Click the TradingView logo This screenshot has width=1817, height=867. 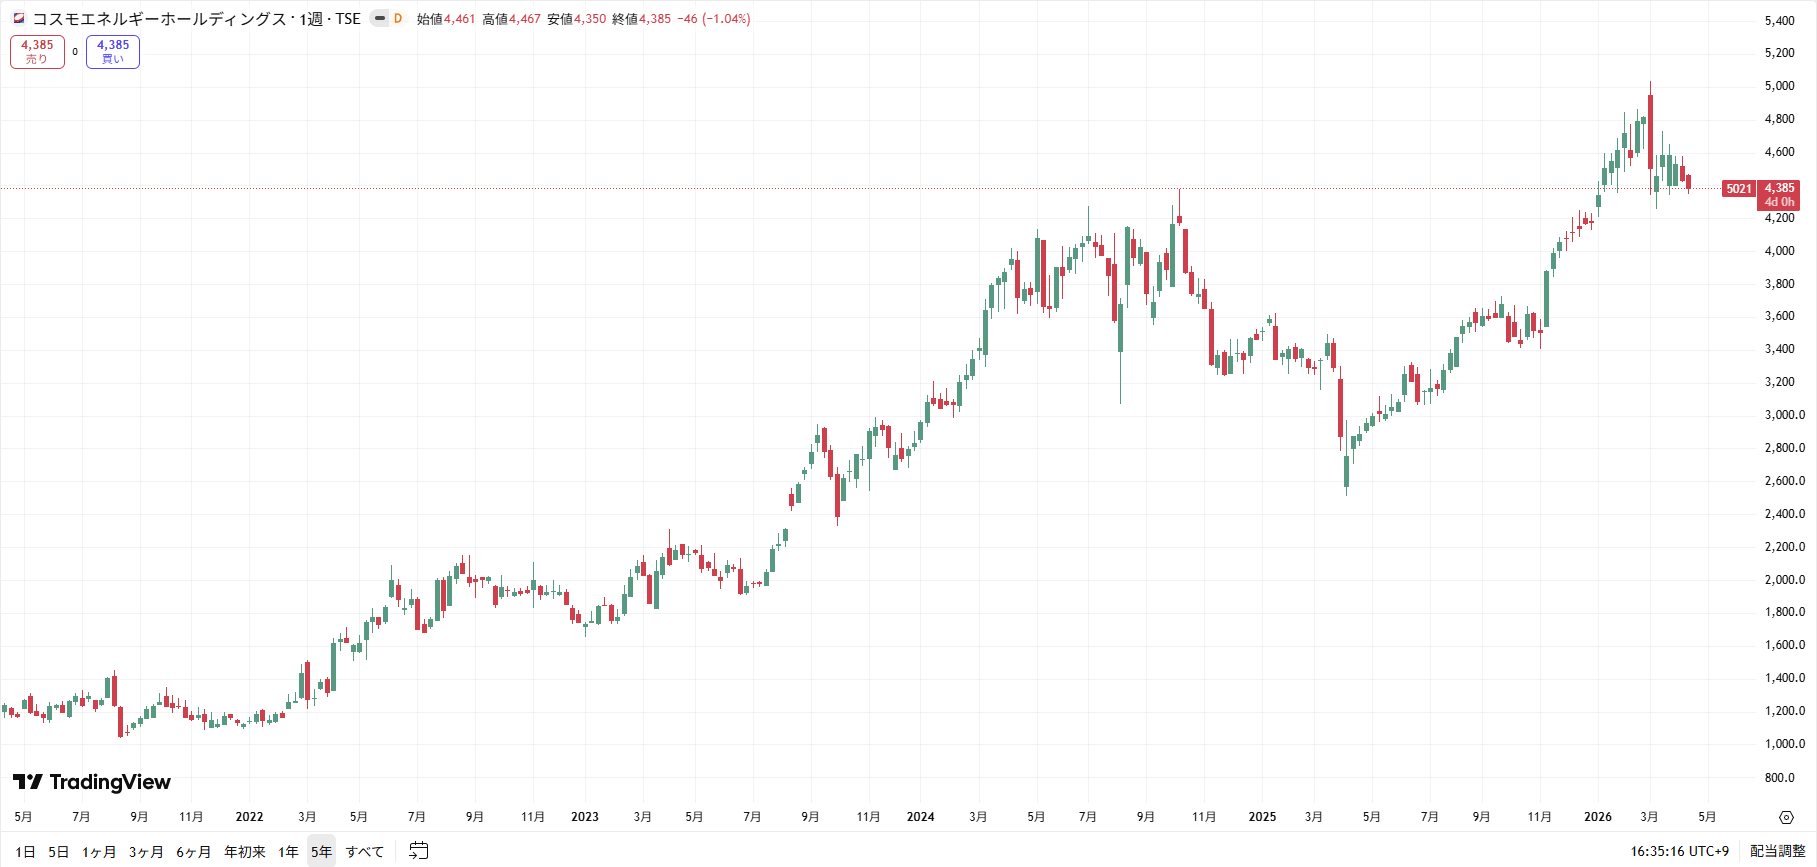tap(92, 782)
